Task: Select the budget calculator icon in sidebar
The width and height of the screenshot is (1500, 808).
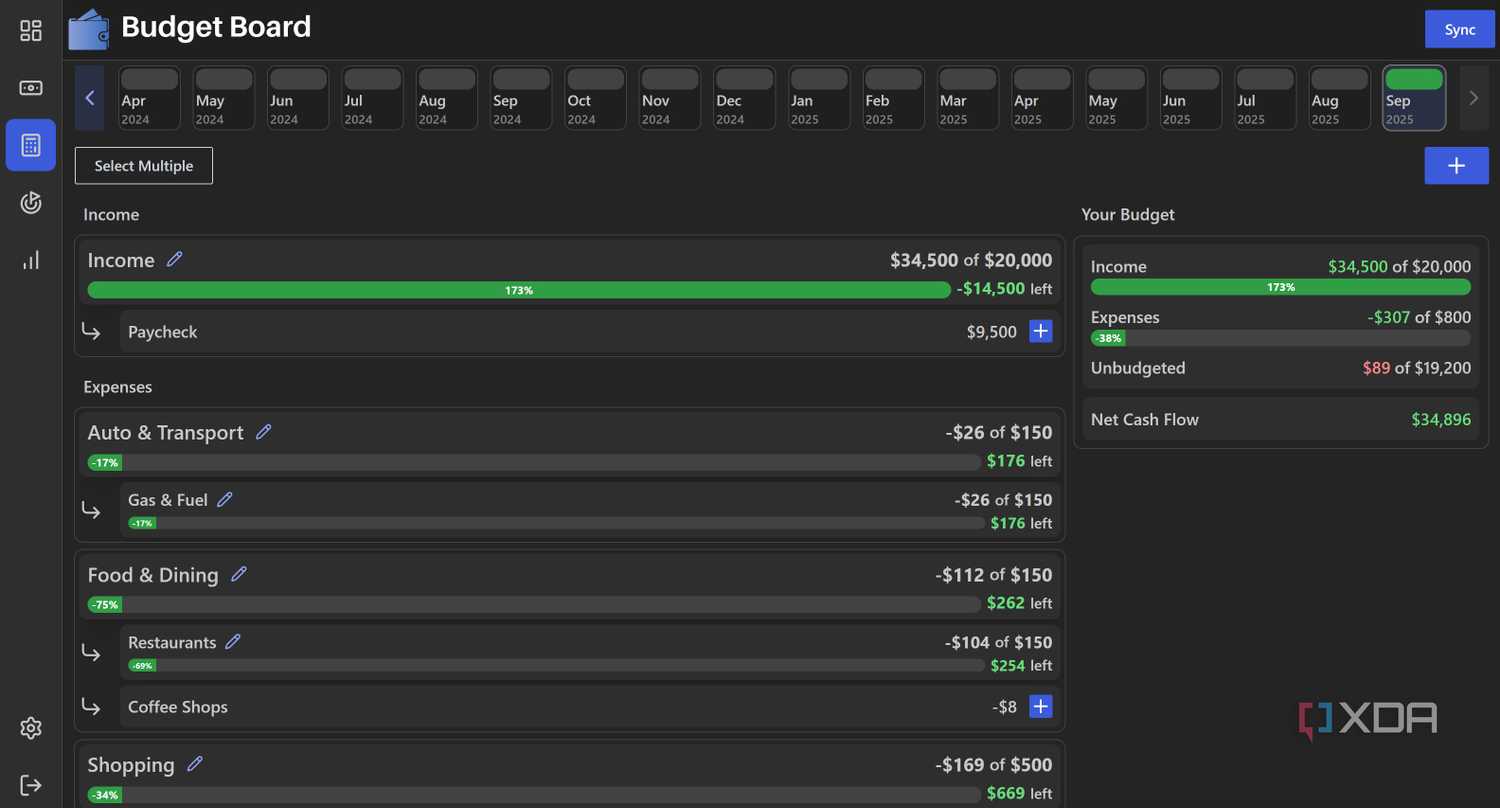Action: (31, 145)
